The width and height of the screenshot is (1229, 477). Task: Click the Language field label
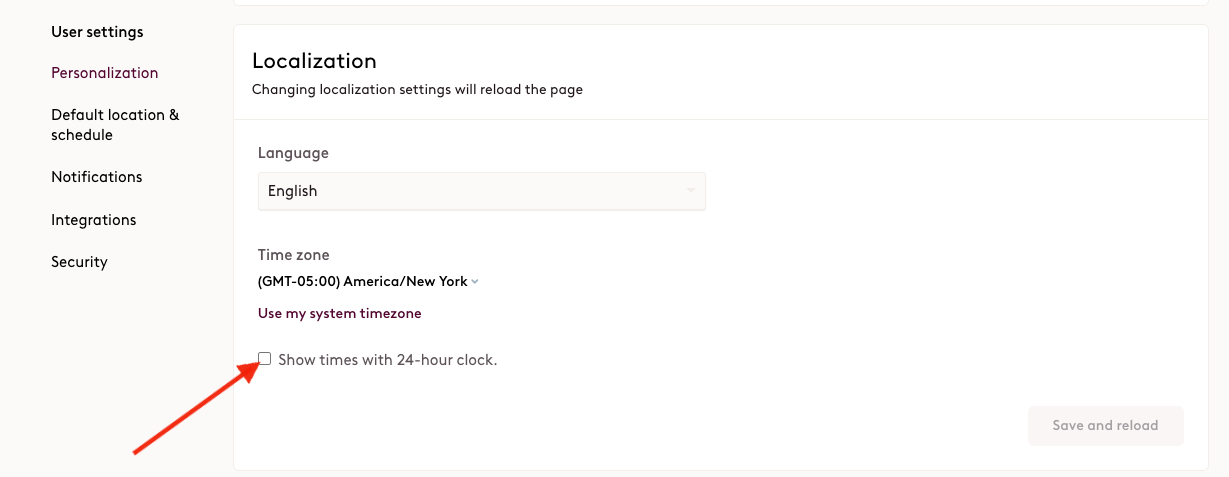[293, 153]
